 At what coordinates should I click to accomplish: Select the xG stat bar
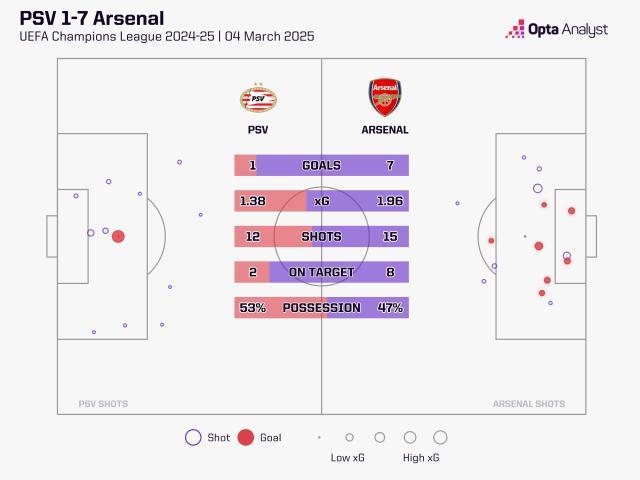(321, 201)
